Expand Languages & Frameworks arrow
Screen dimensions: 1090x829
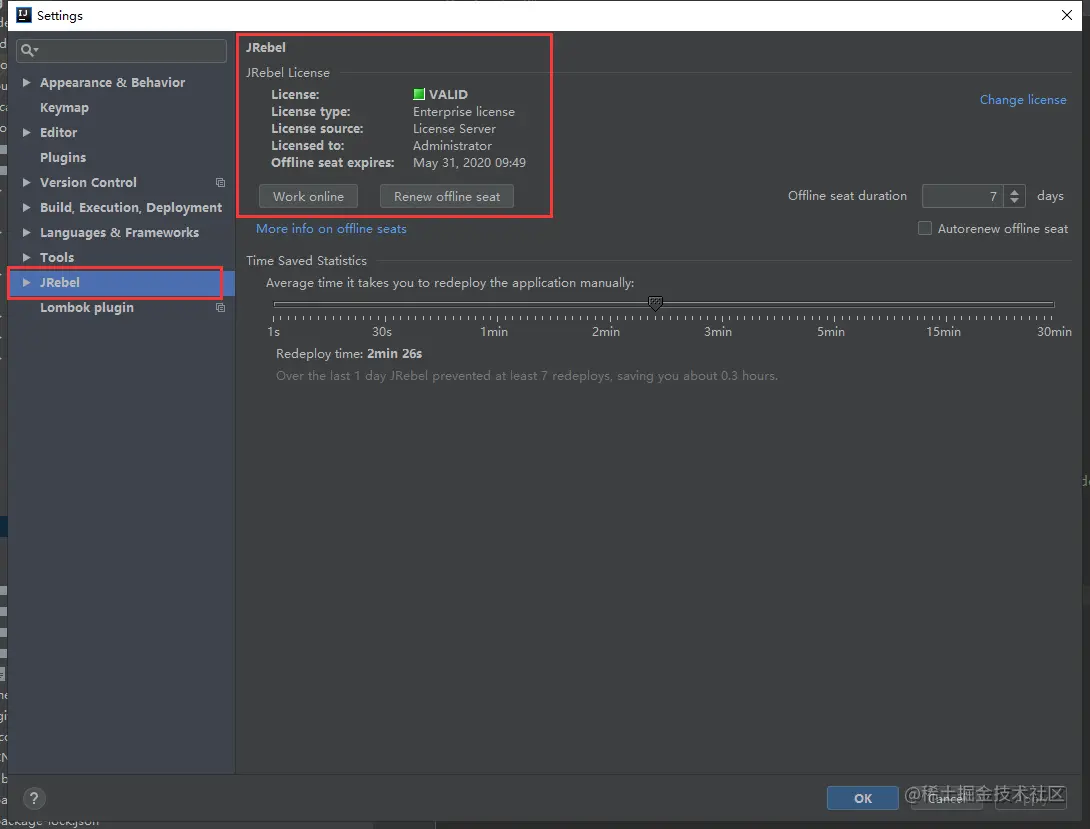(26, 232)
